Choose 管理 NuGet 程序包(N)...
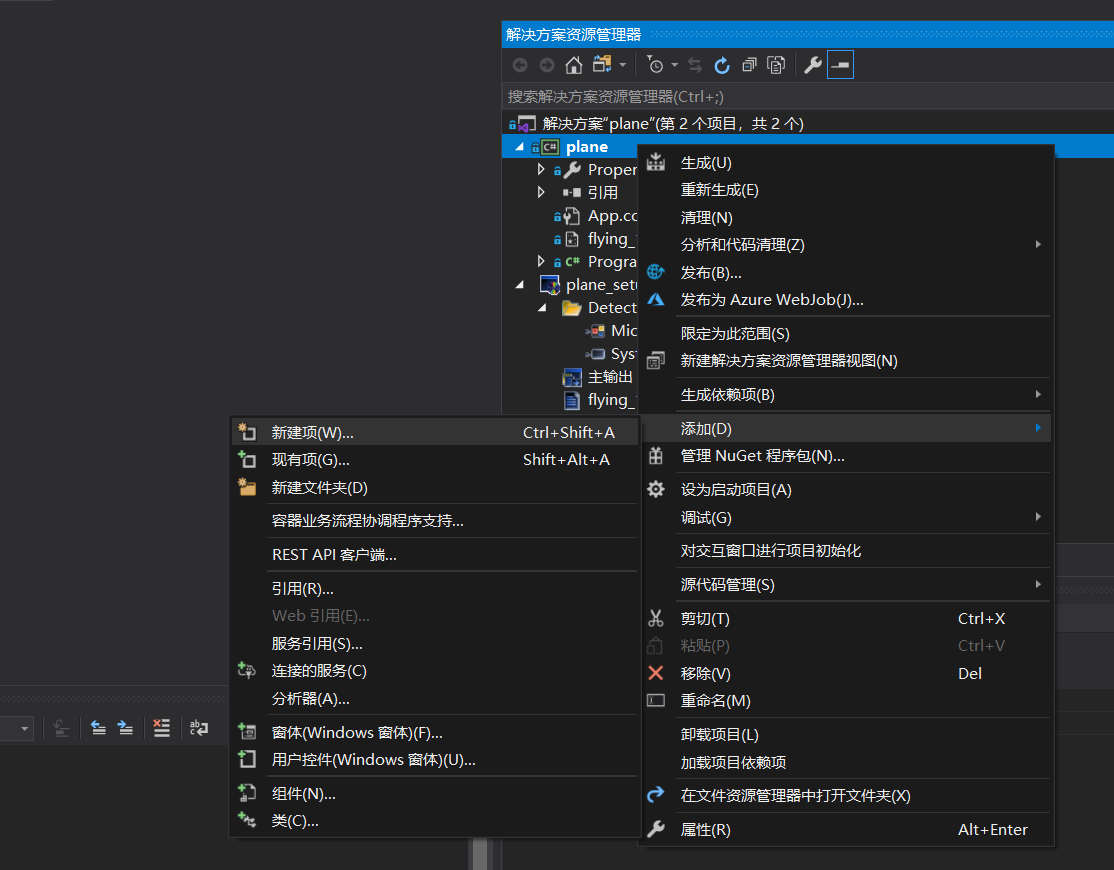1114x870 pixels. [846, 456]
